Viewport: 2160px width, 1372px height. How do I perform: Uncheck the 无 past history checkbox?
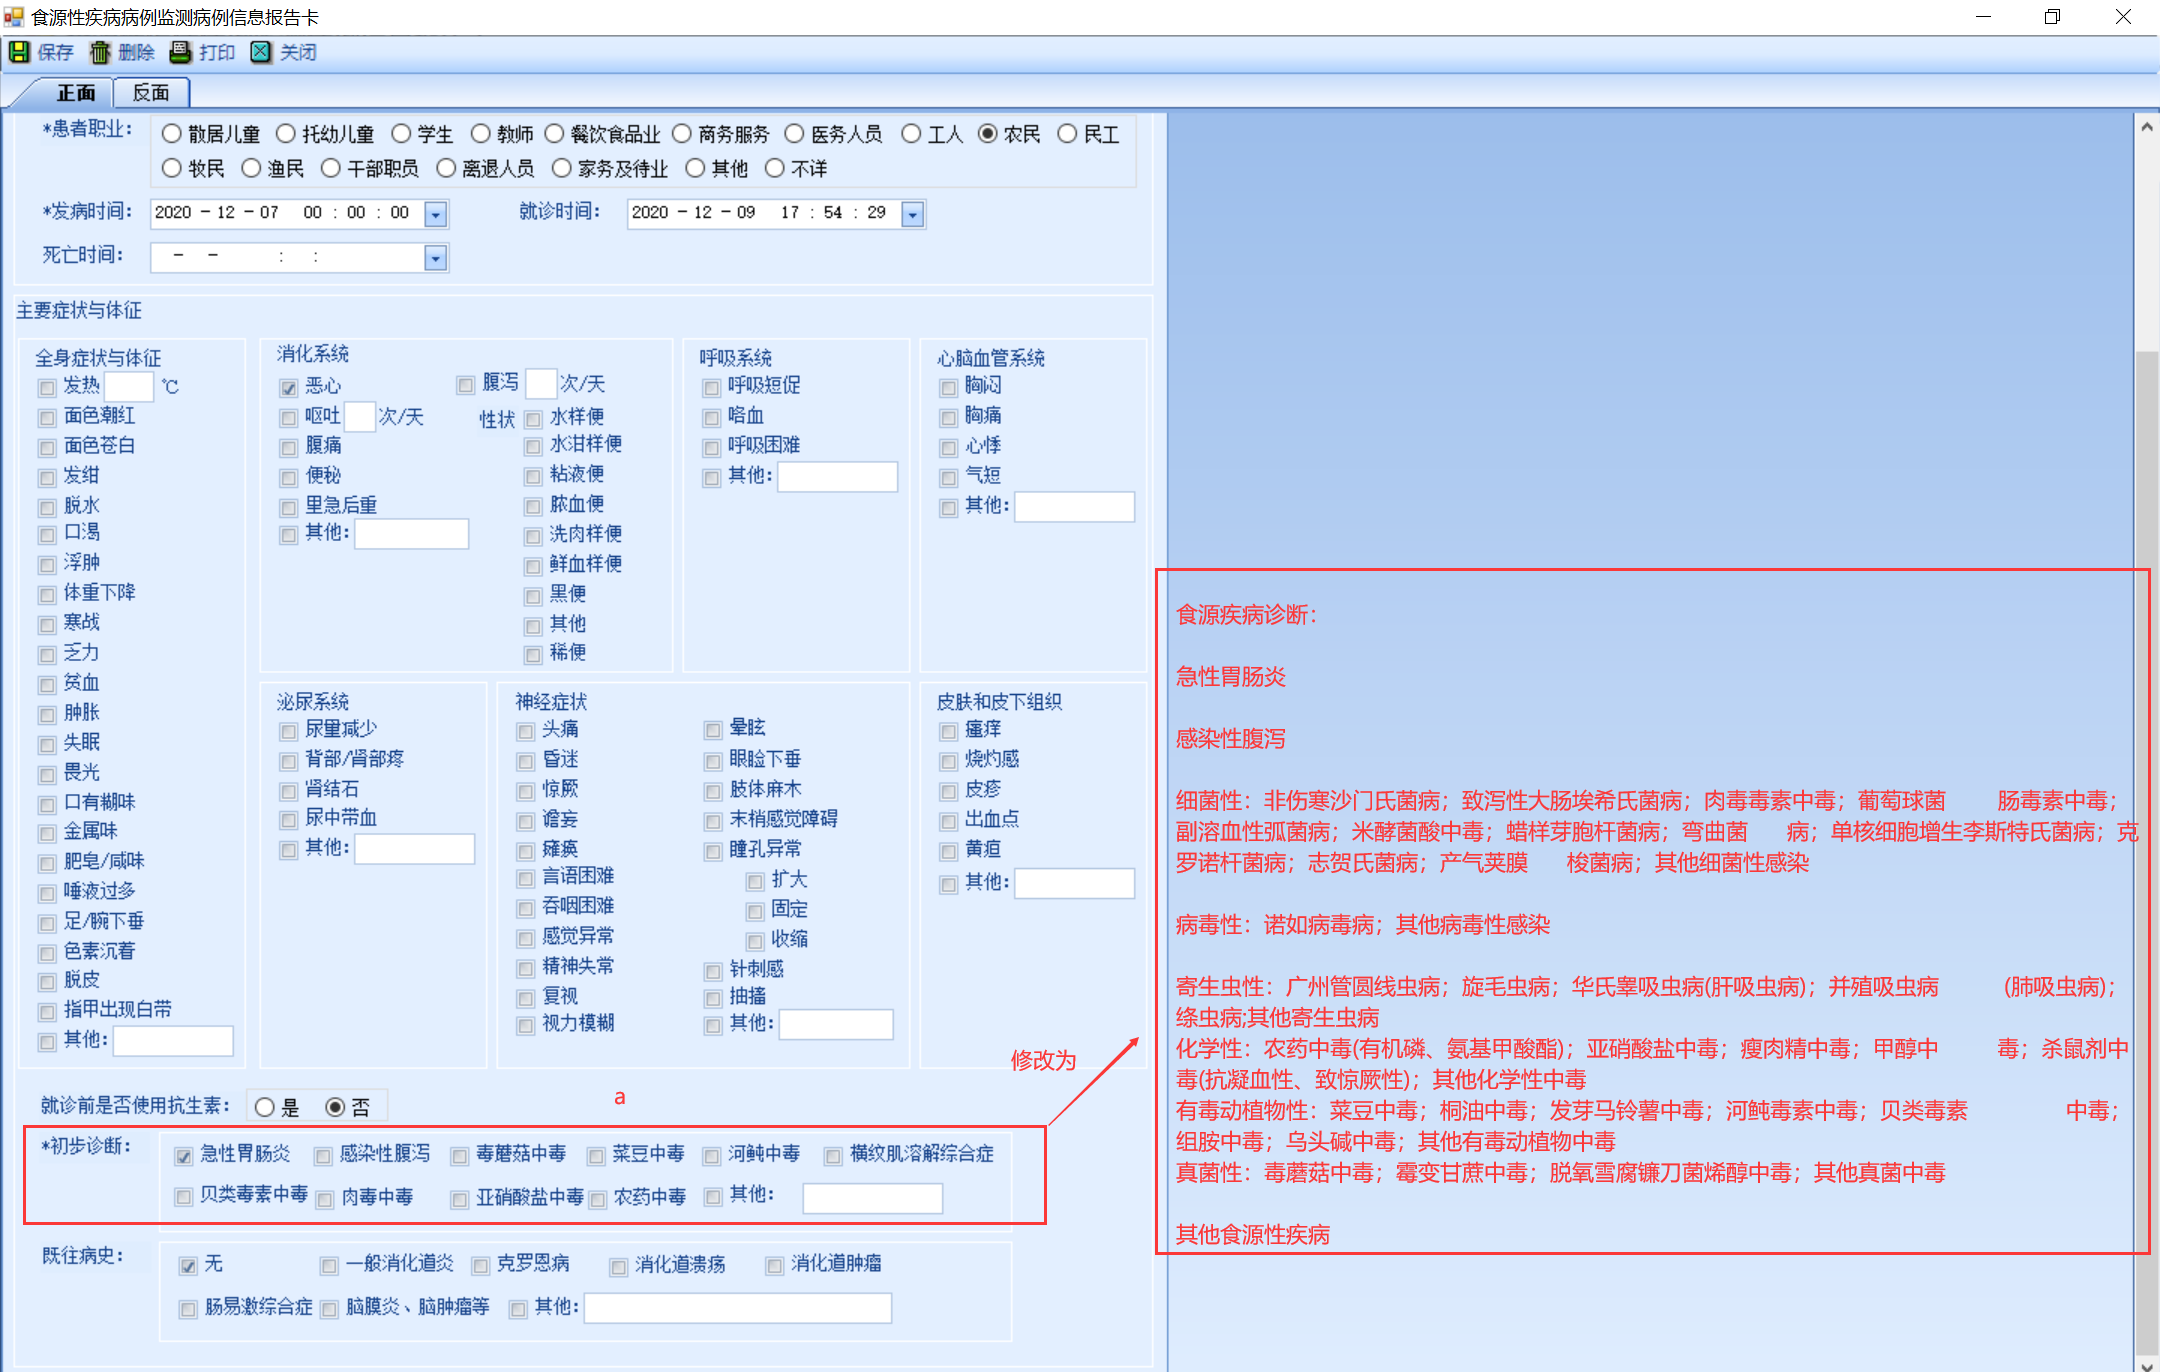(x=188, y=1266)
